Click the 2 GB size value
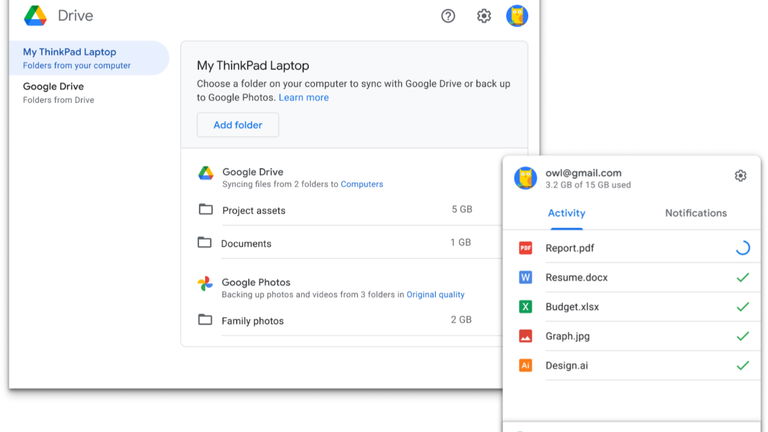Viewport: 768px width, 432px height. (x=461, y=320)
